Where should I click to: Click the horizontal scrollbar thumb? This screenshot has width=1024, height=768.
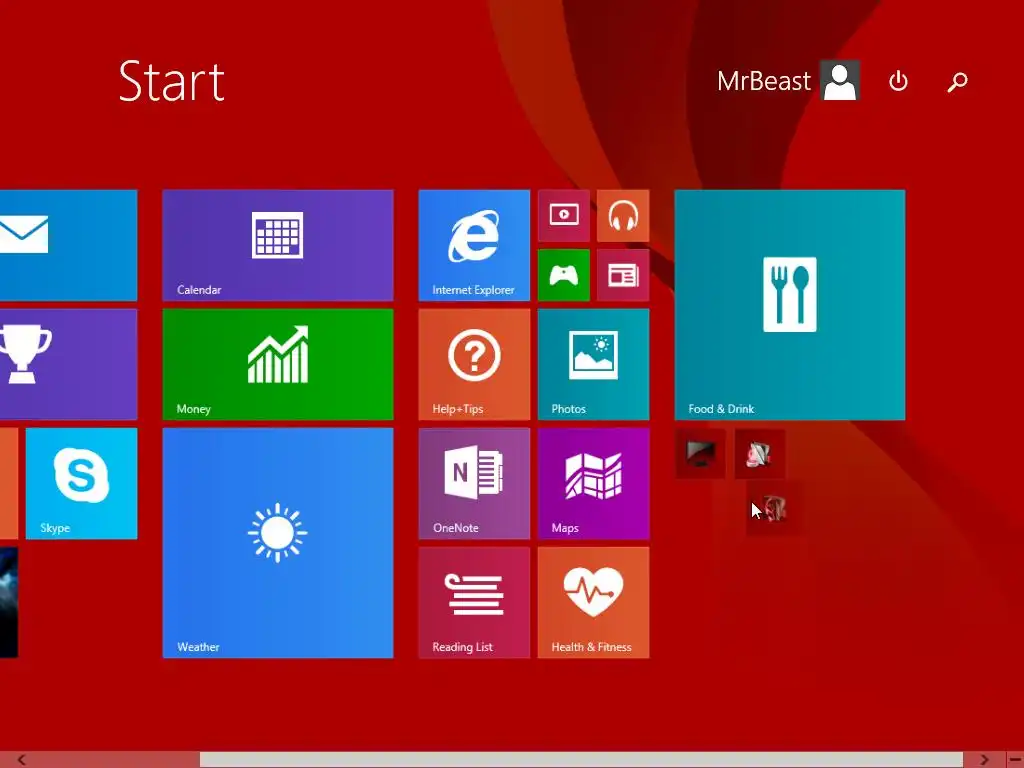click(x=581, y=760)
